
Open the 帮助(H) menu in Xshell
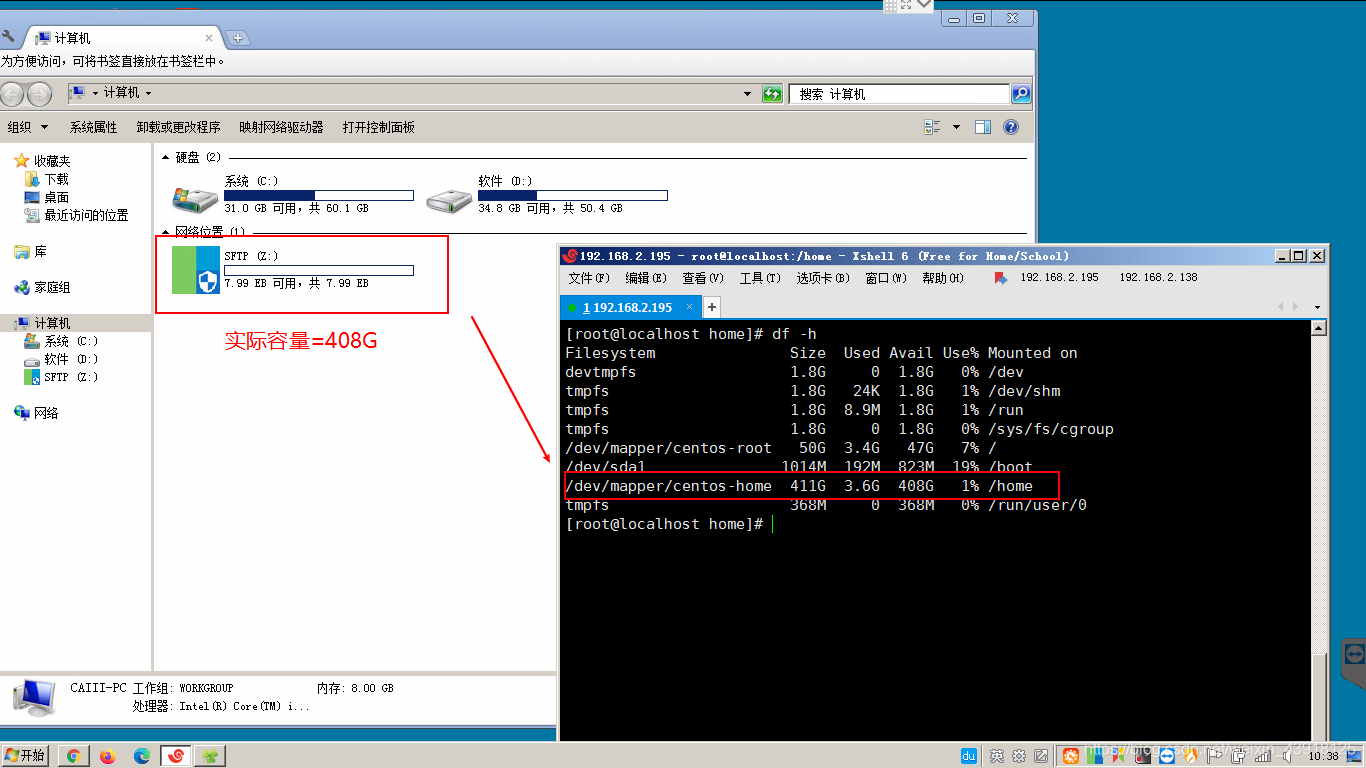coord(943,278)
